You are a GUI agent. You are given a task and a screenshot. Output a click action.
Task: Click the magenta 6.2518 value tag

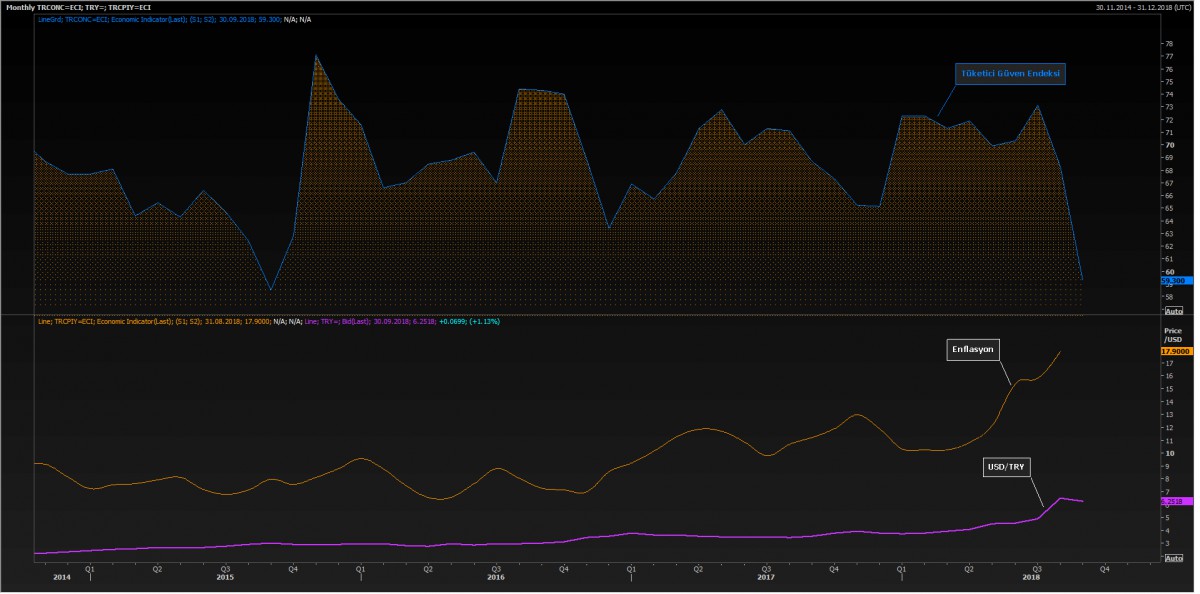click(1173, 501)
